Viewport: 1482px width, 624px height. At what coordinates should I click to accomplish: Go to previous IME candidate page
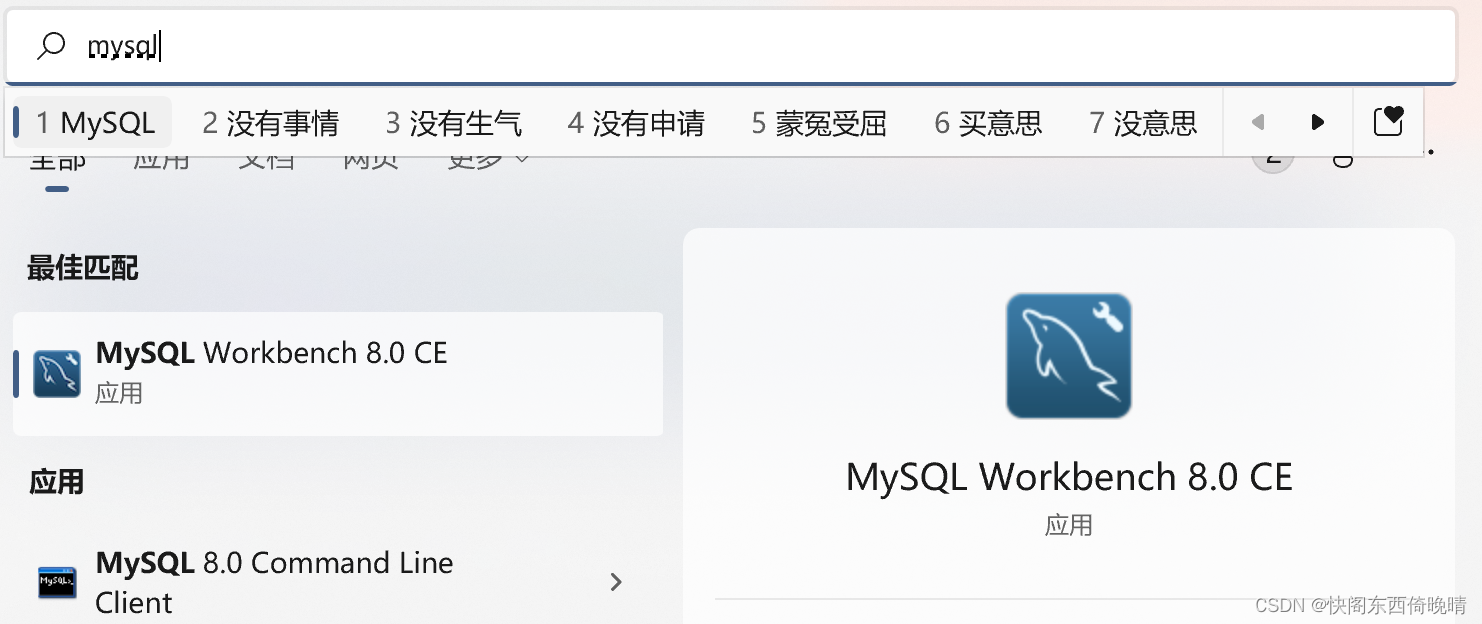pyautogui.click(x=1258, y=122)
